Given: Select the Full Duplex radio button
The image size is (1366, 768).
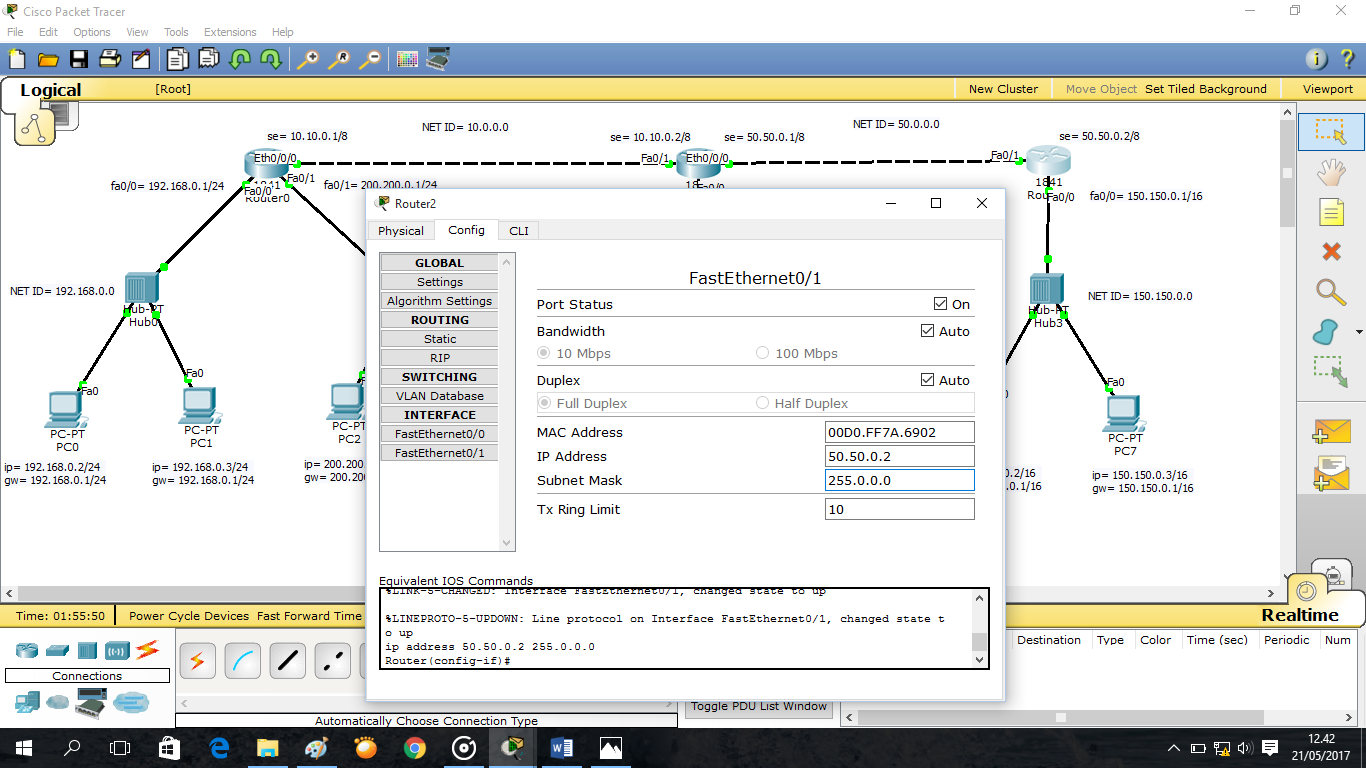Looking at the screenshot, I should [x=544, y=403].
